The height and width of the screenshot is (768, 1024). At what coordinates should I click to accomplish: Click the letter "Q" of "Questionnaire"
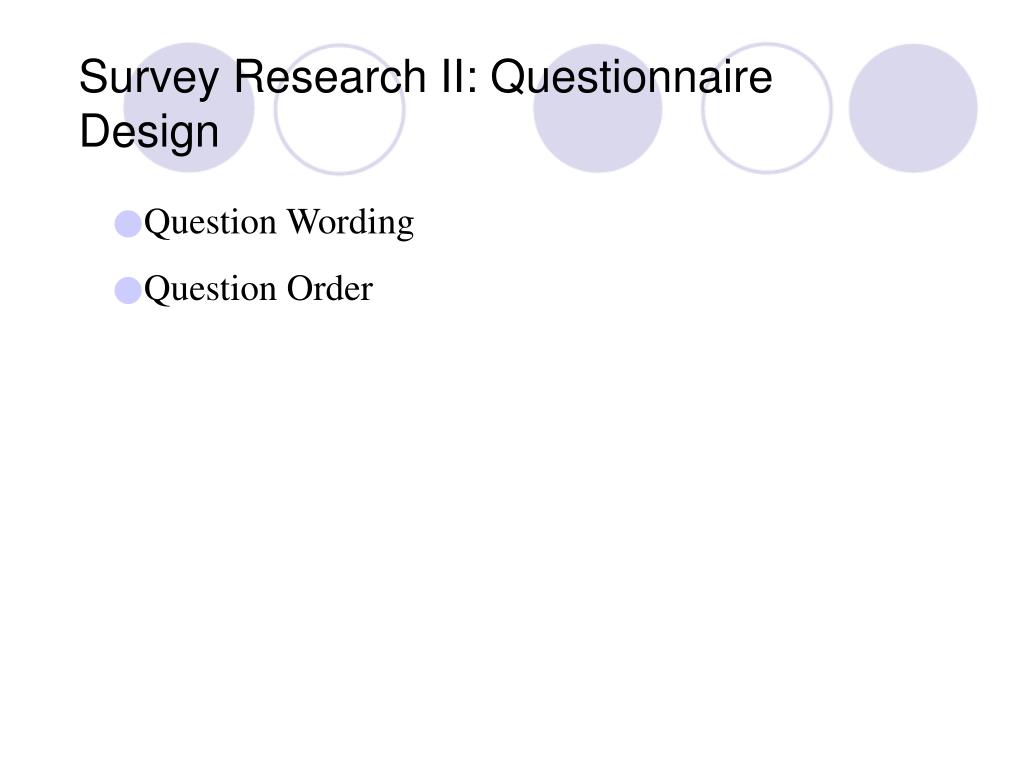[x=507, y=77]
